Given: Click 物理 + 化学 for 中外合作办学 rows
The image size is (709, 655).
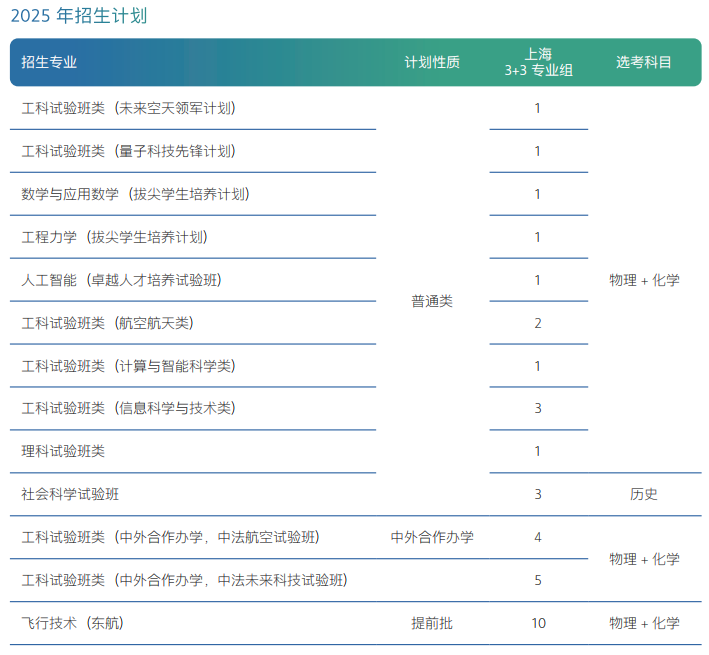Looking at the screenshot, I should click(x=644, y=559).
